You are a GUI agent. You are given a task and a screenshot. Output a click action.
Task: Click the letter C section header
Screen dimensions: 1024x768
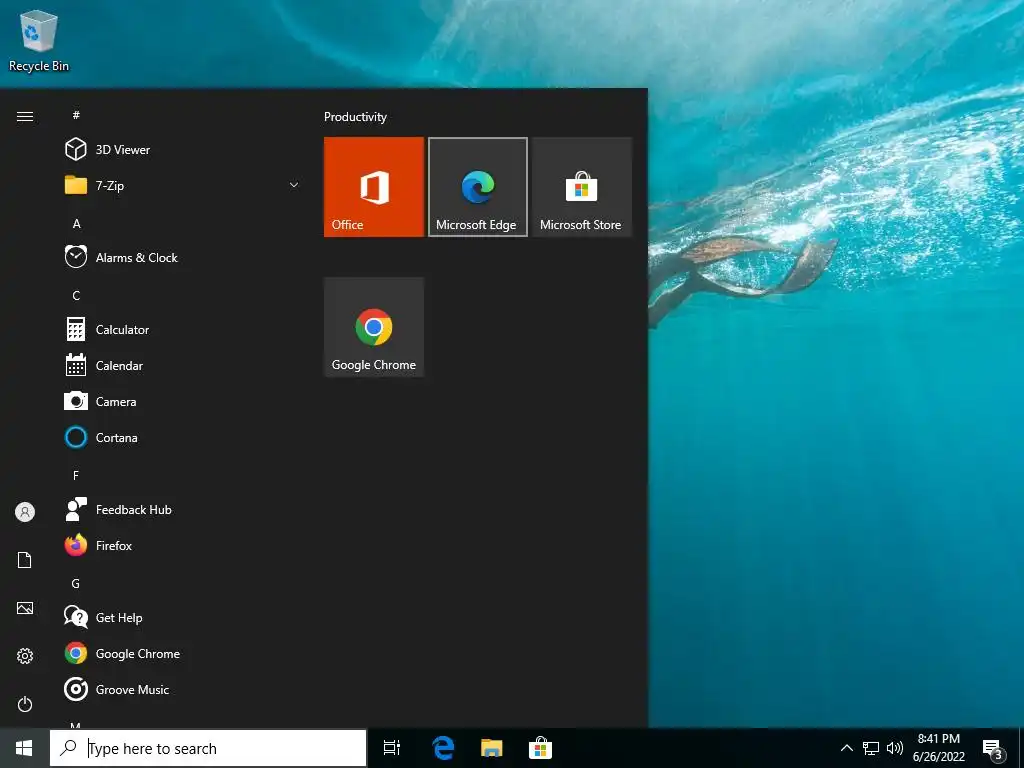76,295
